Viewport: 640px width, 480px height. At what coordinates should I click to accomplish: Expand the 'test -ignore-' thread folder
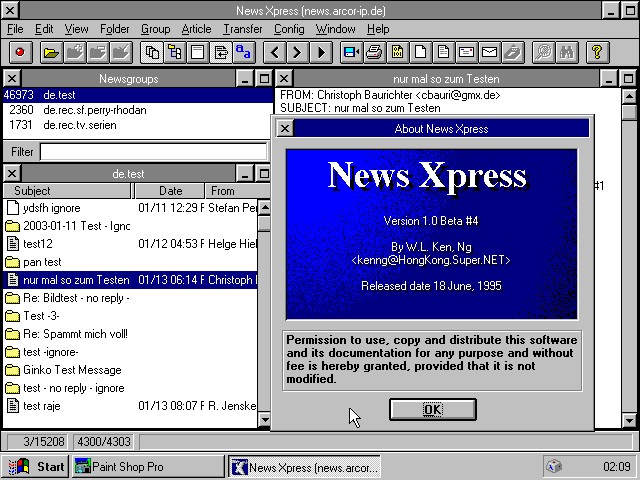(13, 352)
